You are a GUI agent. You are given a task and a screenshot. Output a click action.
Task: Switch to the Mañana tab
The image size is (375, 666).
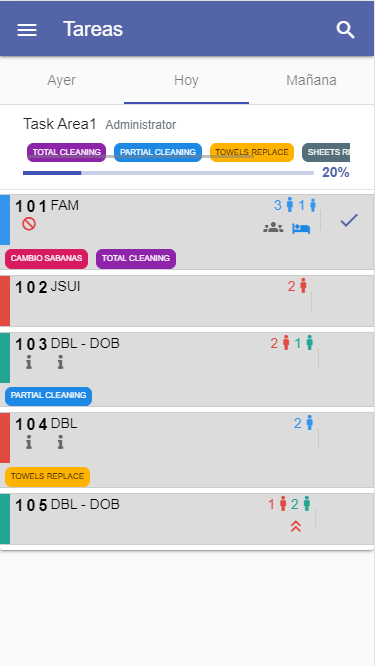pos(311,80)
